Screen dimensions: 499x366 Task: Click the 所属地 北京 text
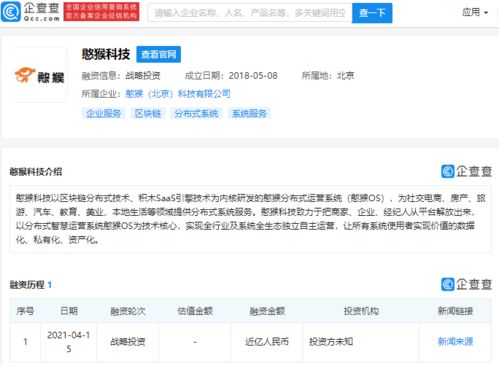tap(328, 76)
